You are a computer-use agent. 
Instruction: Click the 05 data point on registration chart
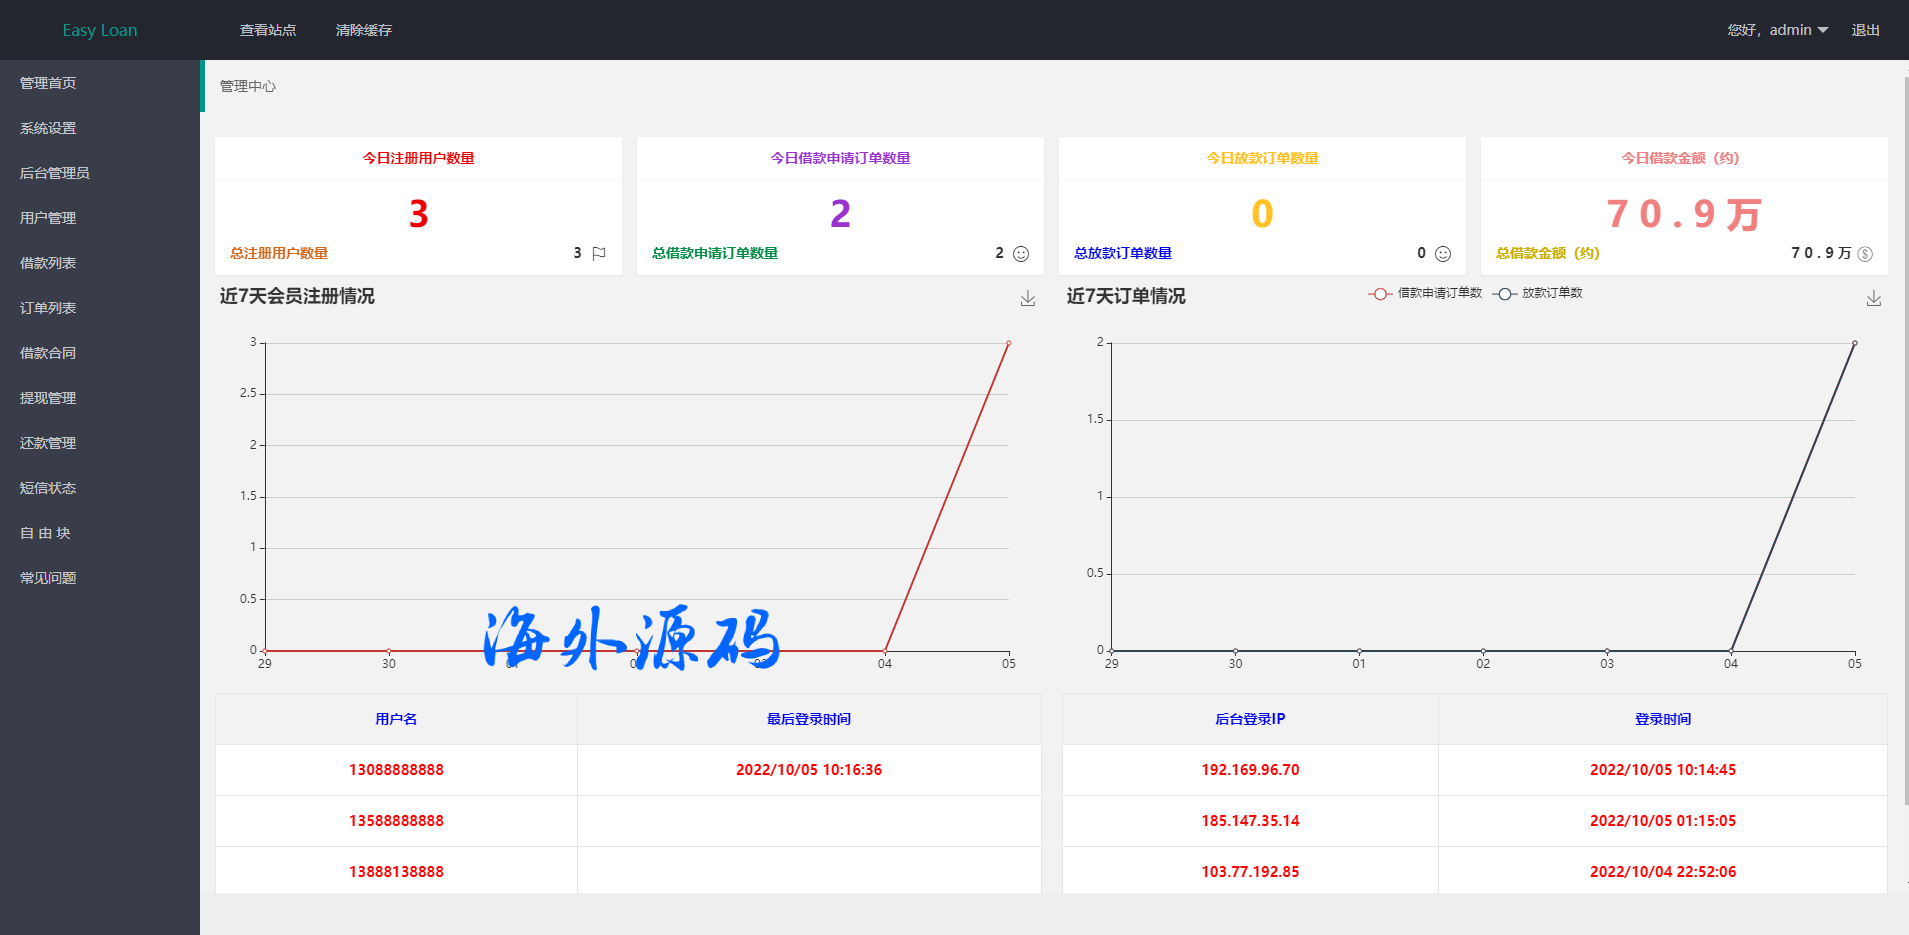point(1008,343)
